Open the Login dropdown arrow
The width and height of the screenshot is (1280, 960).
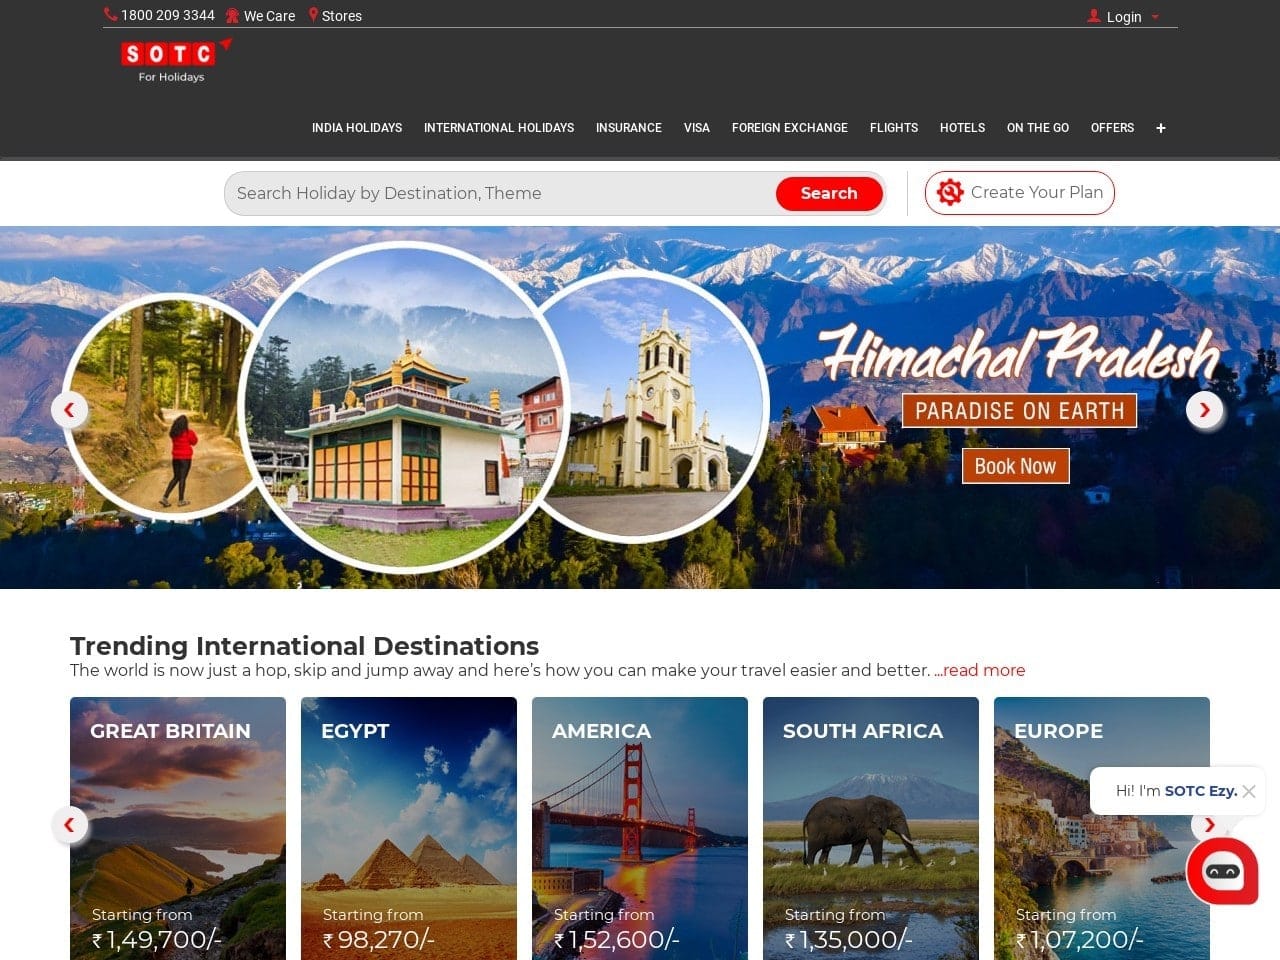click(1155, 17)
